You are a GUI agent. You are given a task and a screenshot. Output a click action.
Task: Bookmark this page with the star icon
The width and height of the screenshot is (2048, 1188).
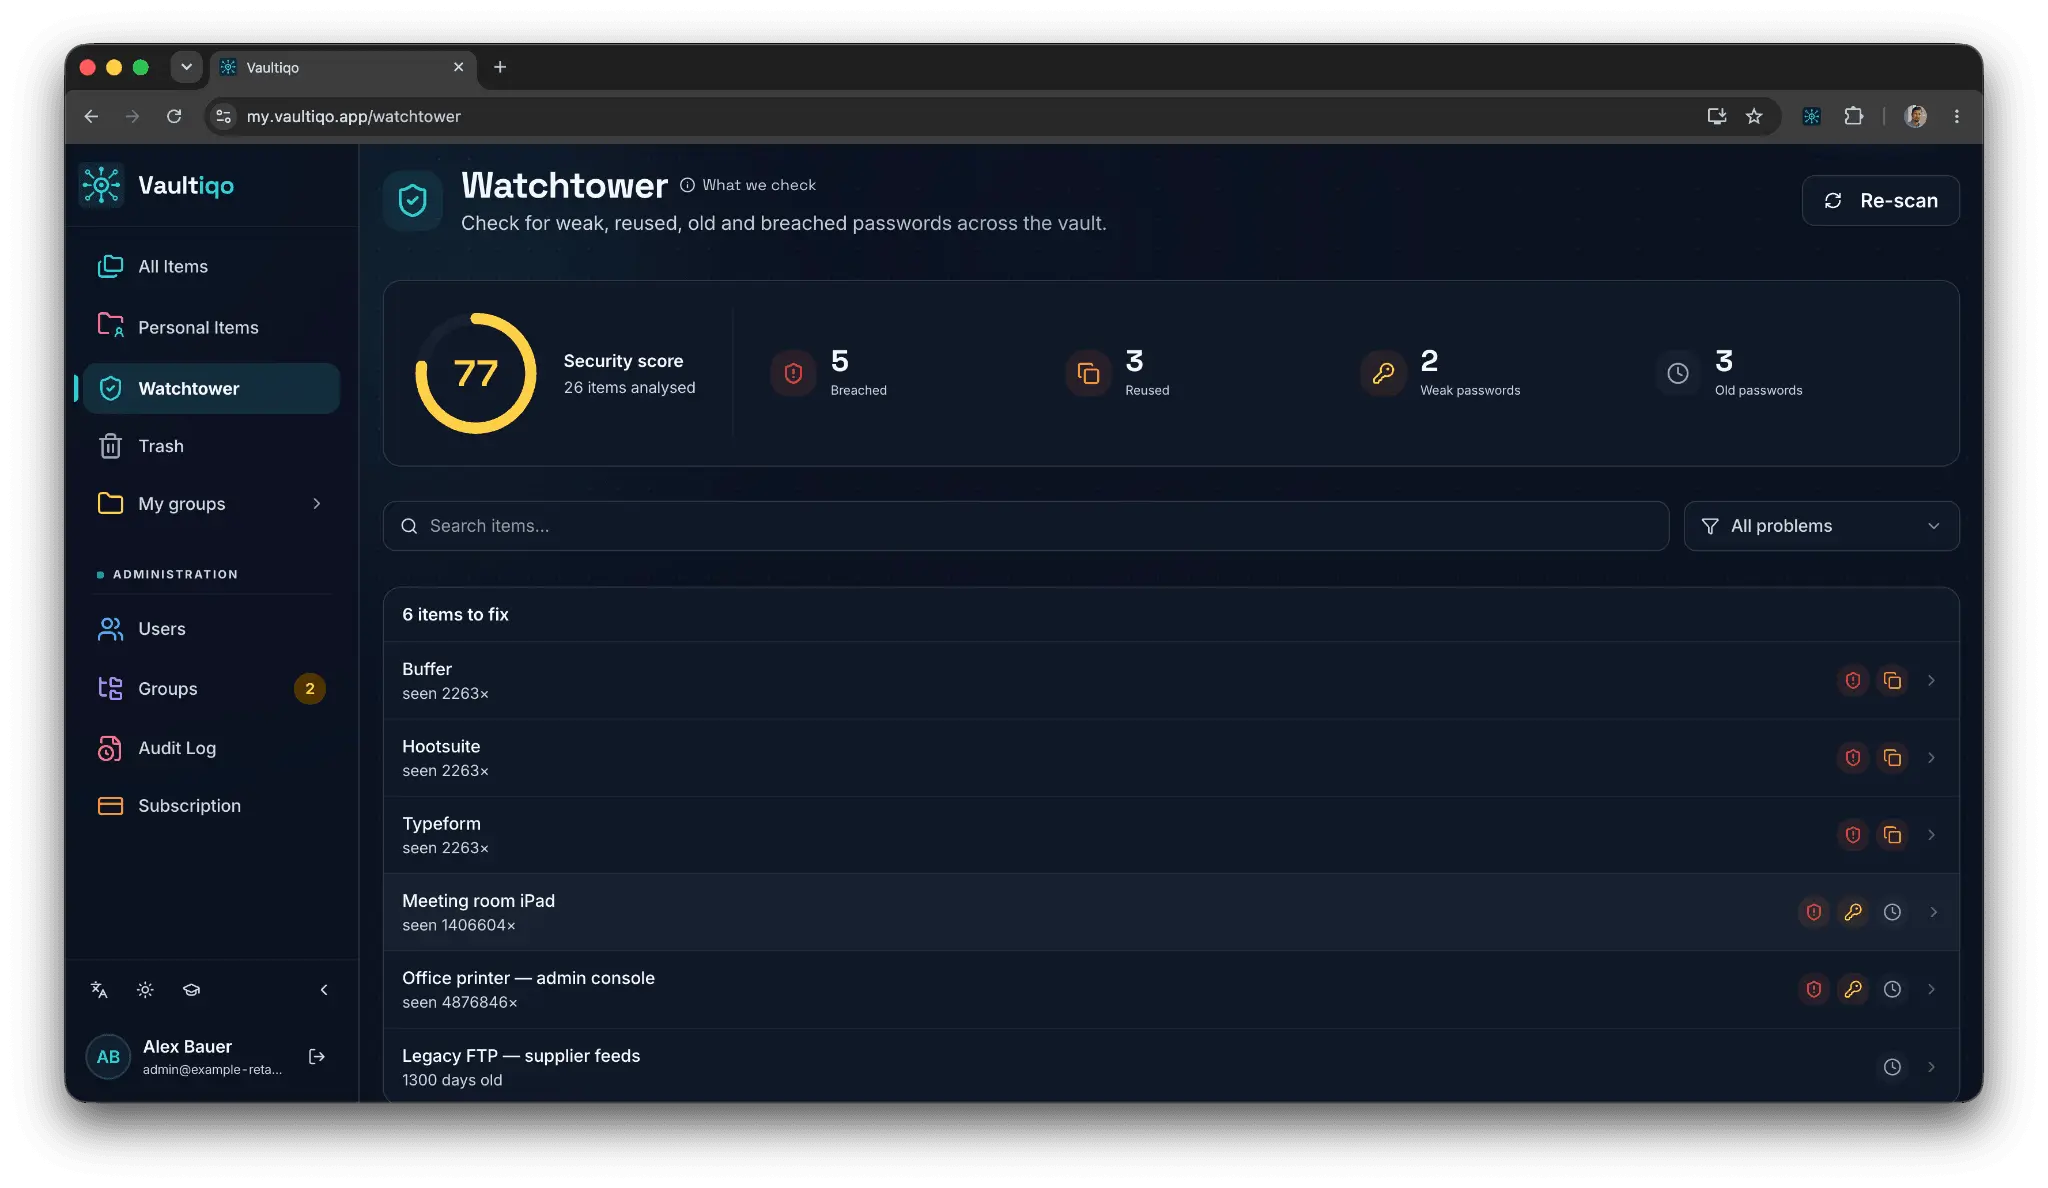point(1754,116)
